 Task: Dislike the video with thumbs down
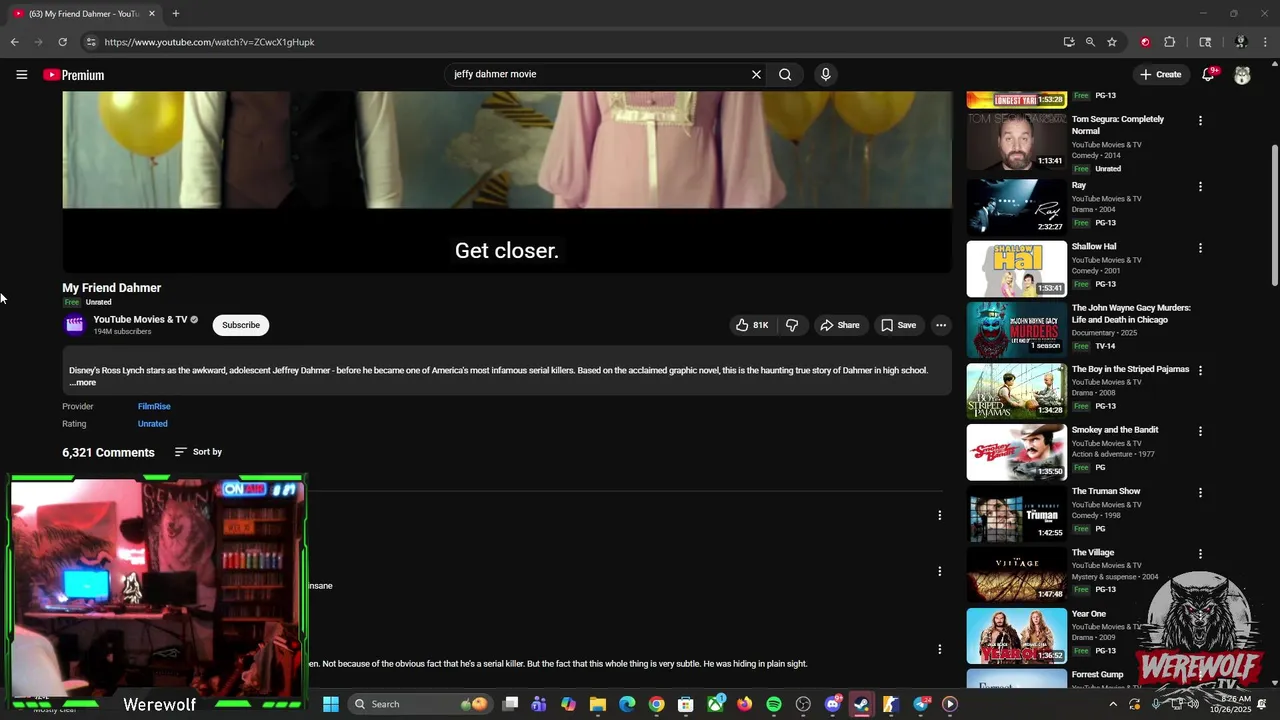point(792,325)
